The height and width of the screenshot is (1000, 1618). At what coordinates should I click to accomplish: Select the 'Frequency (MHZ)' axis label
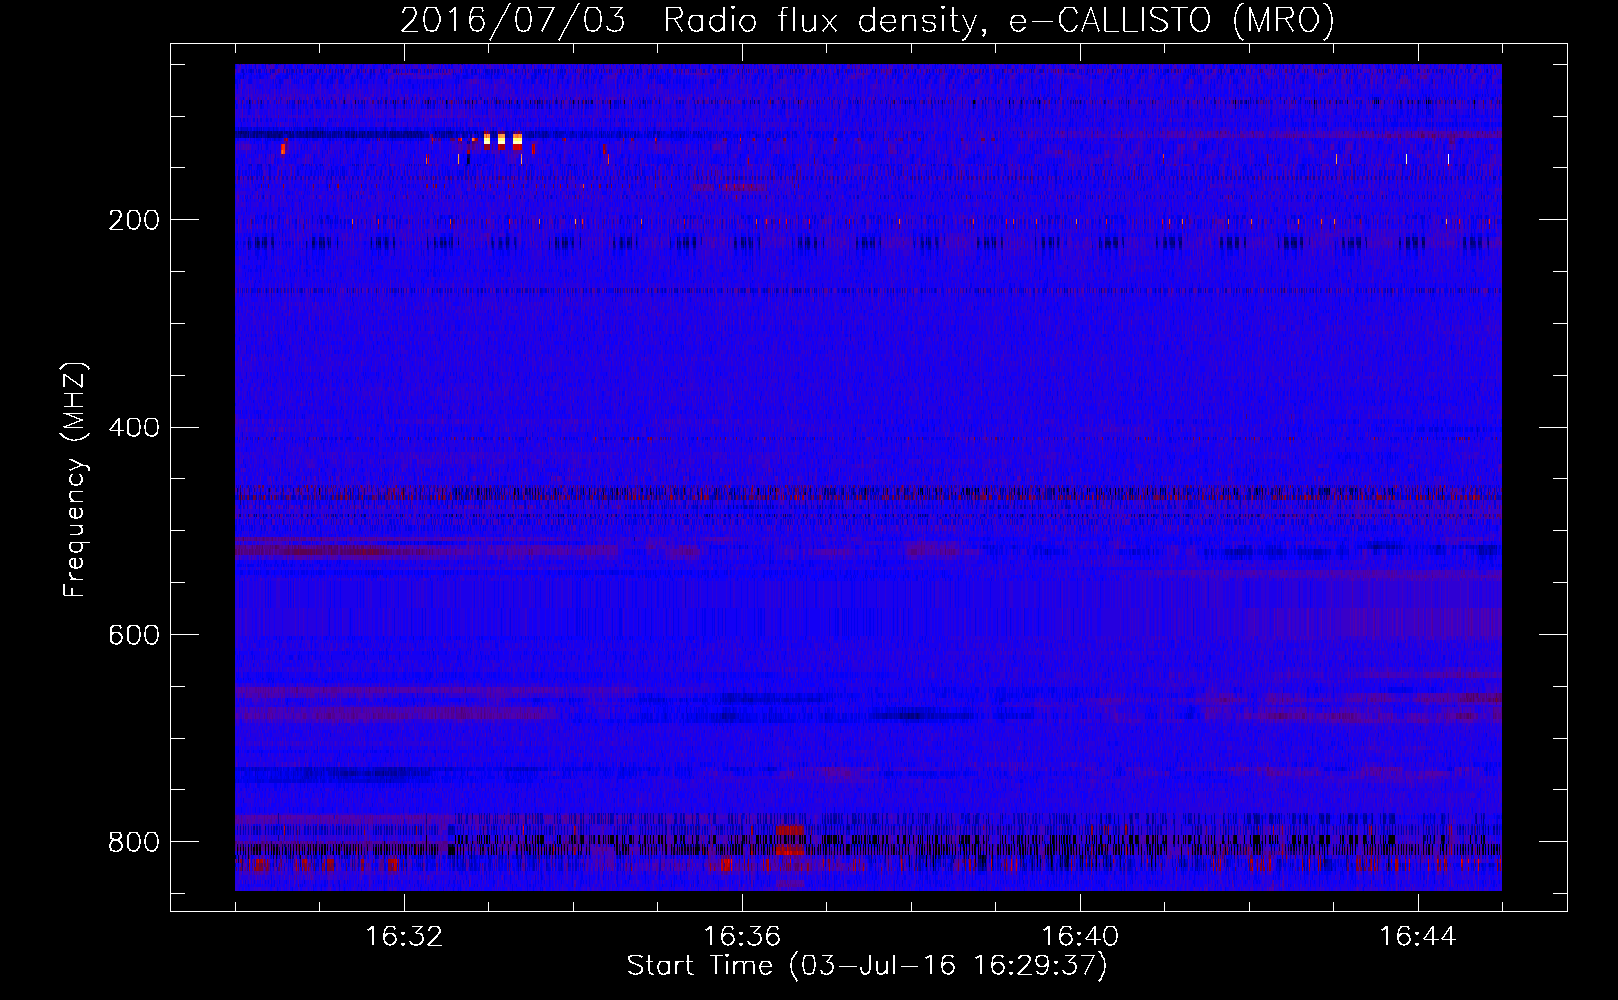(x=75, y=479)
